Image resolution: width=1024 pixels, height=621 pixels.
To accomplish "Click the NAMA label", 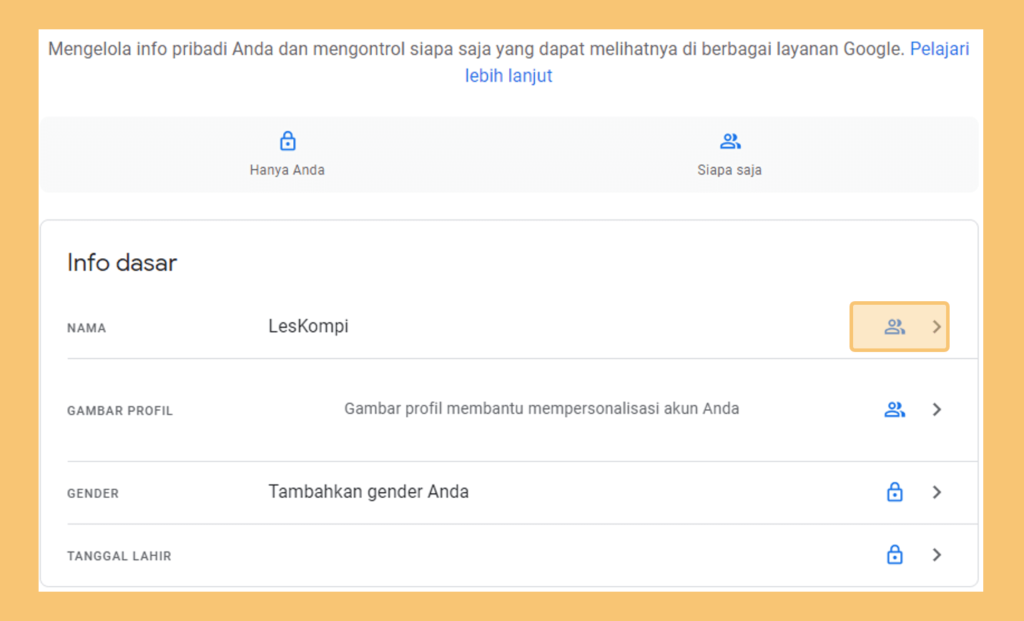I will [x=86, y=328].
